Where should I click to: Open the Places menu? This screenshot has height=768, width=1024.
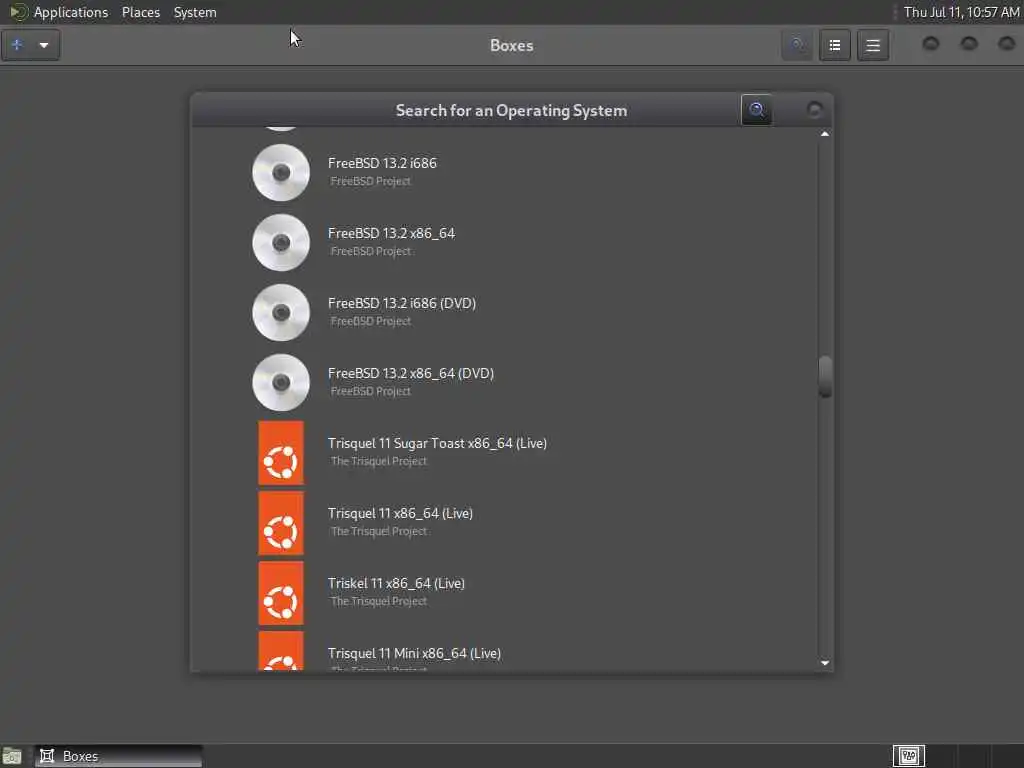pyautogui.click(x=141, y=12)
